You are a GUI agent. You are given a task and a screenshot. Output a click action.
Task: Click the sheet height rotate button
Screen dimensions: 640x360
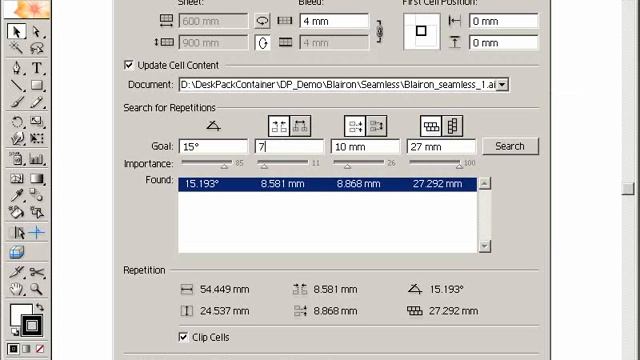pyautogui.click(x=262, y=42)
